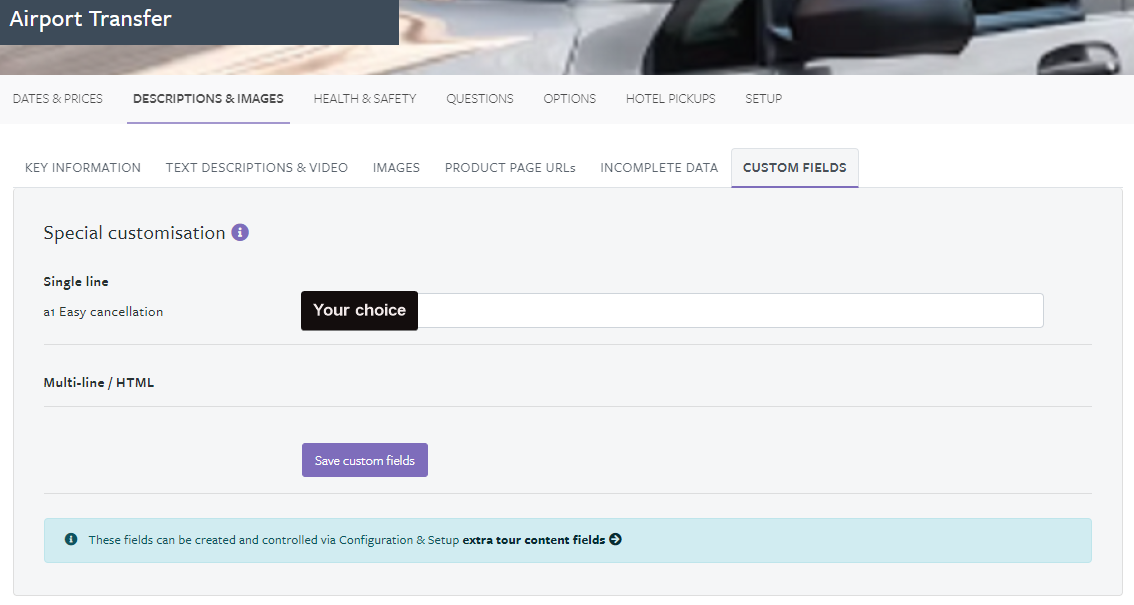
Task: Click the CUSTOM FIELDS sub-tab
Action: 794,167
